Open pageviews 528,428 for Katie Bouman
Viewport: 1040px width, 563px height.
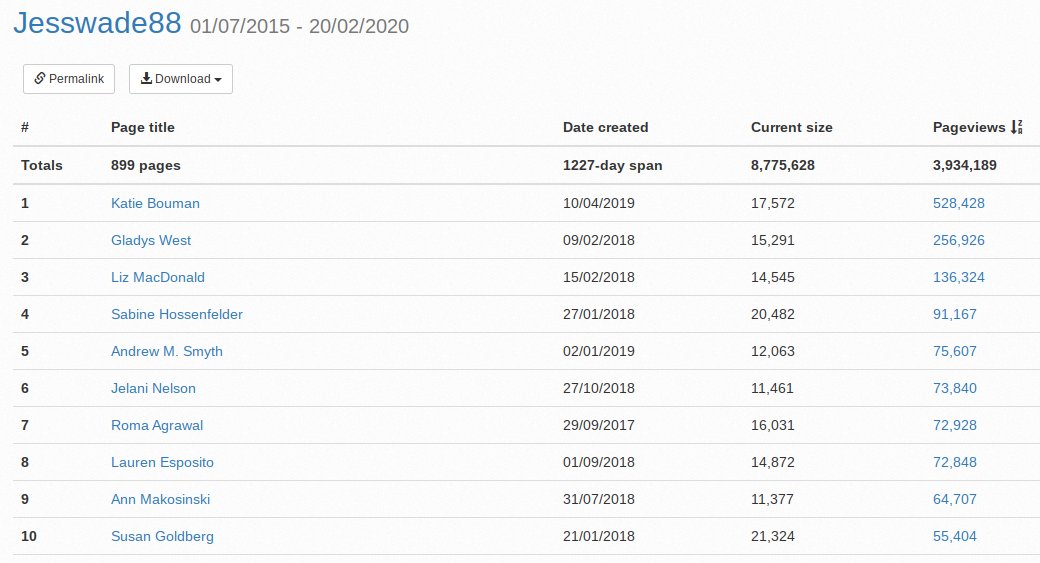click(x=958, y=204)
